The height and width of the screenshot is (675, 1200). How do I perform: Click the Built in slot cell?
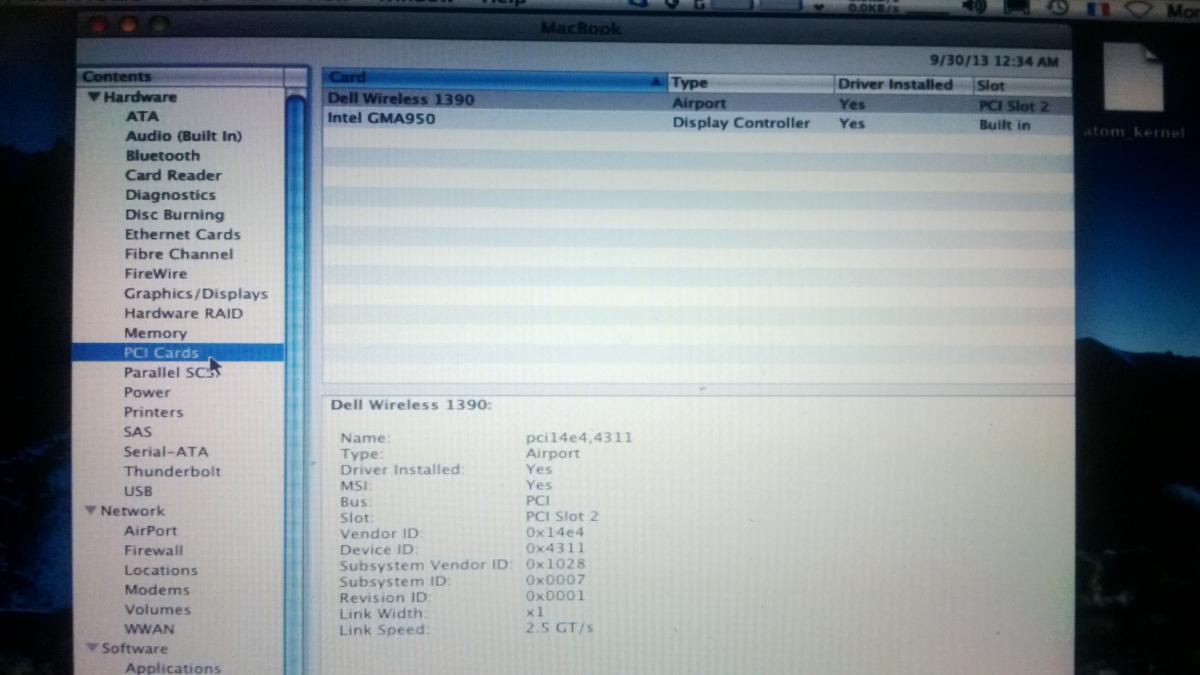click(1004, 126)
